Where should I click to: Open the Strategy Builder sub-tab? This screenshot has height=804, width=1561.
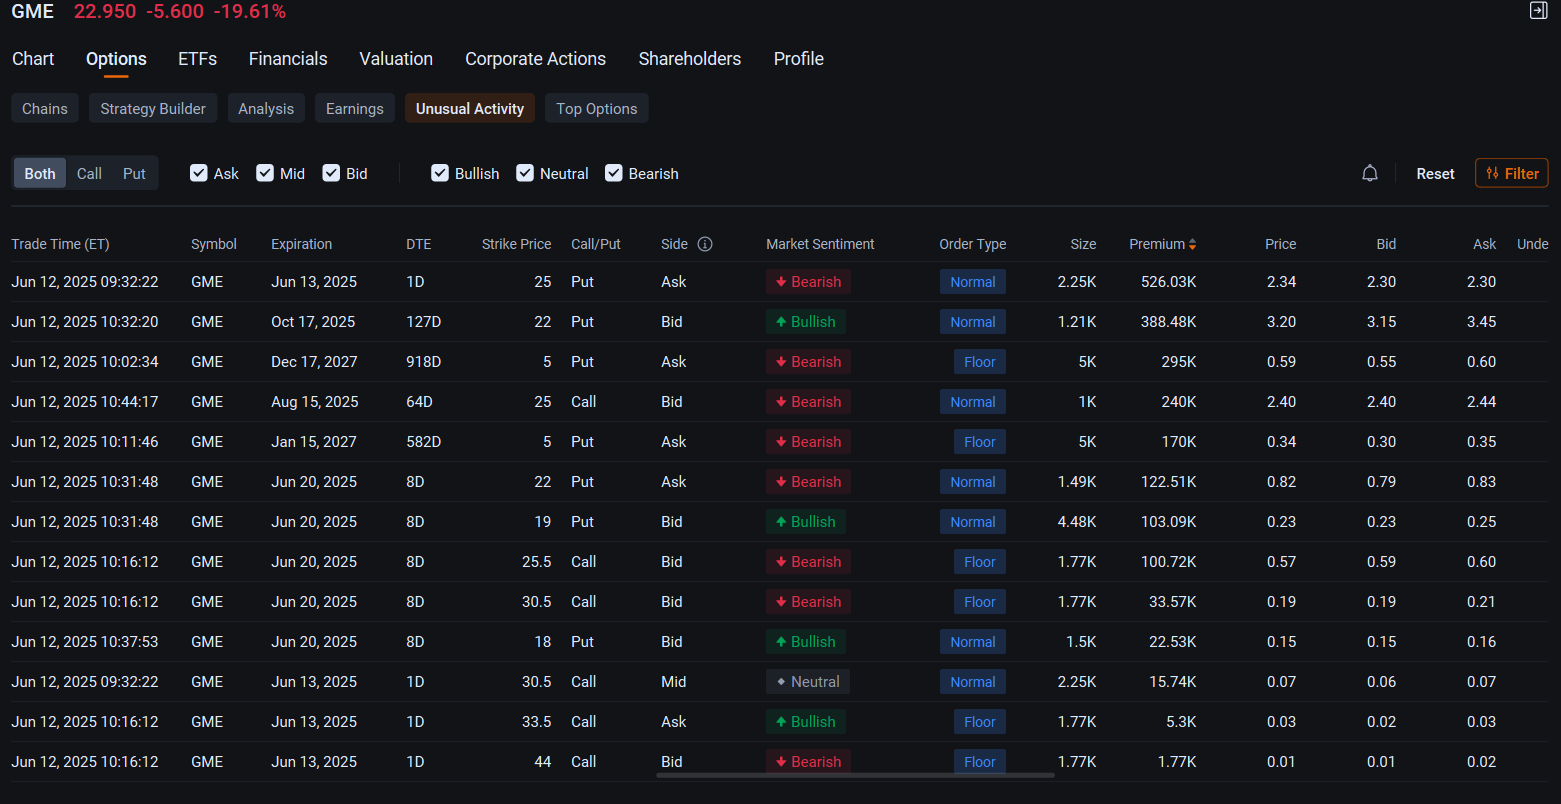[153, 108]
